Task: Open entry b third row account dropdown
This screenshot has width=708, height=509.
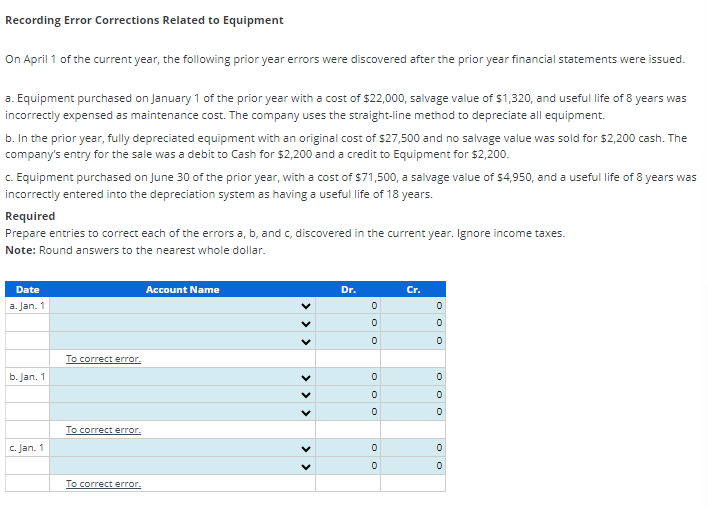Action: pyautogui.click(x=182, y=412)
